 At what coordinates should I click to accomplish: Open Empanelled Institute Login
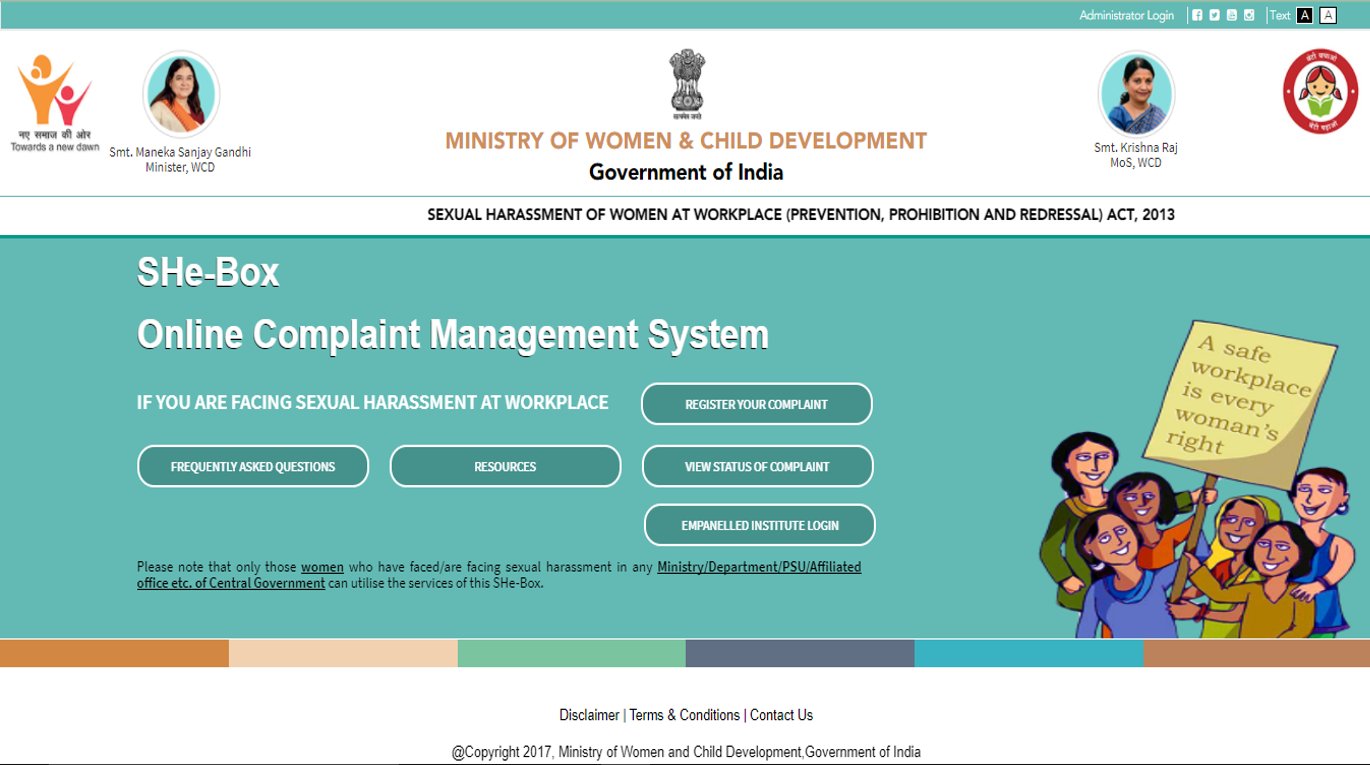pyautogui.click(x=760, y=525)
